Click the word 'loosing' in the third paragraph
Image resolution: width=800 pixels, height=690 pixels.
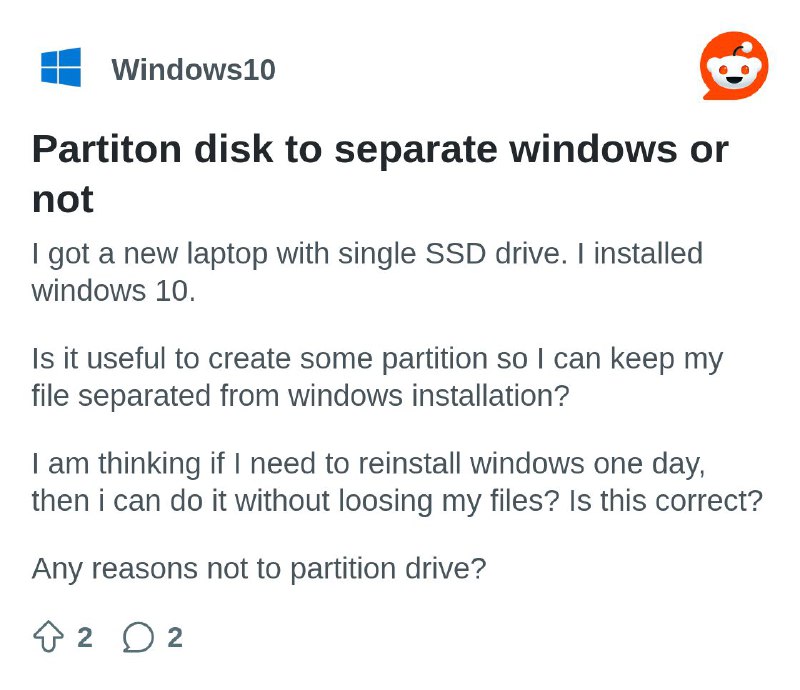[x=386, y=502]
